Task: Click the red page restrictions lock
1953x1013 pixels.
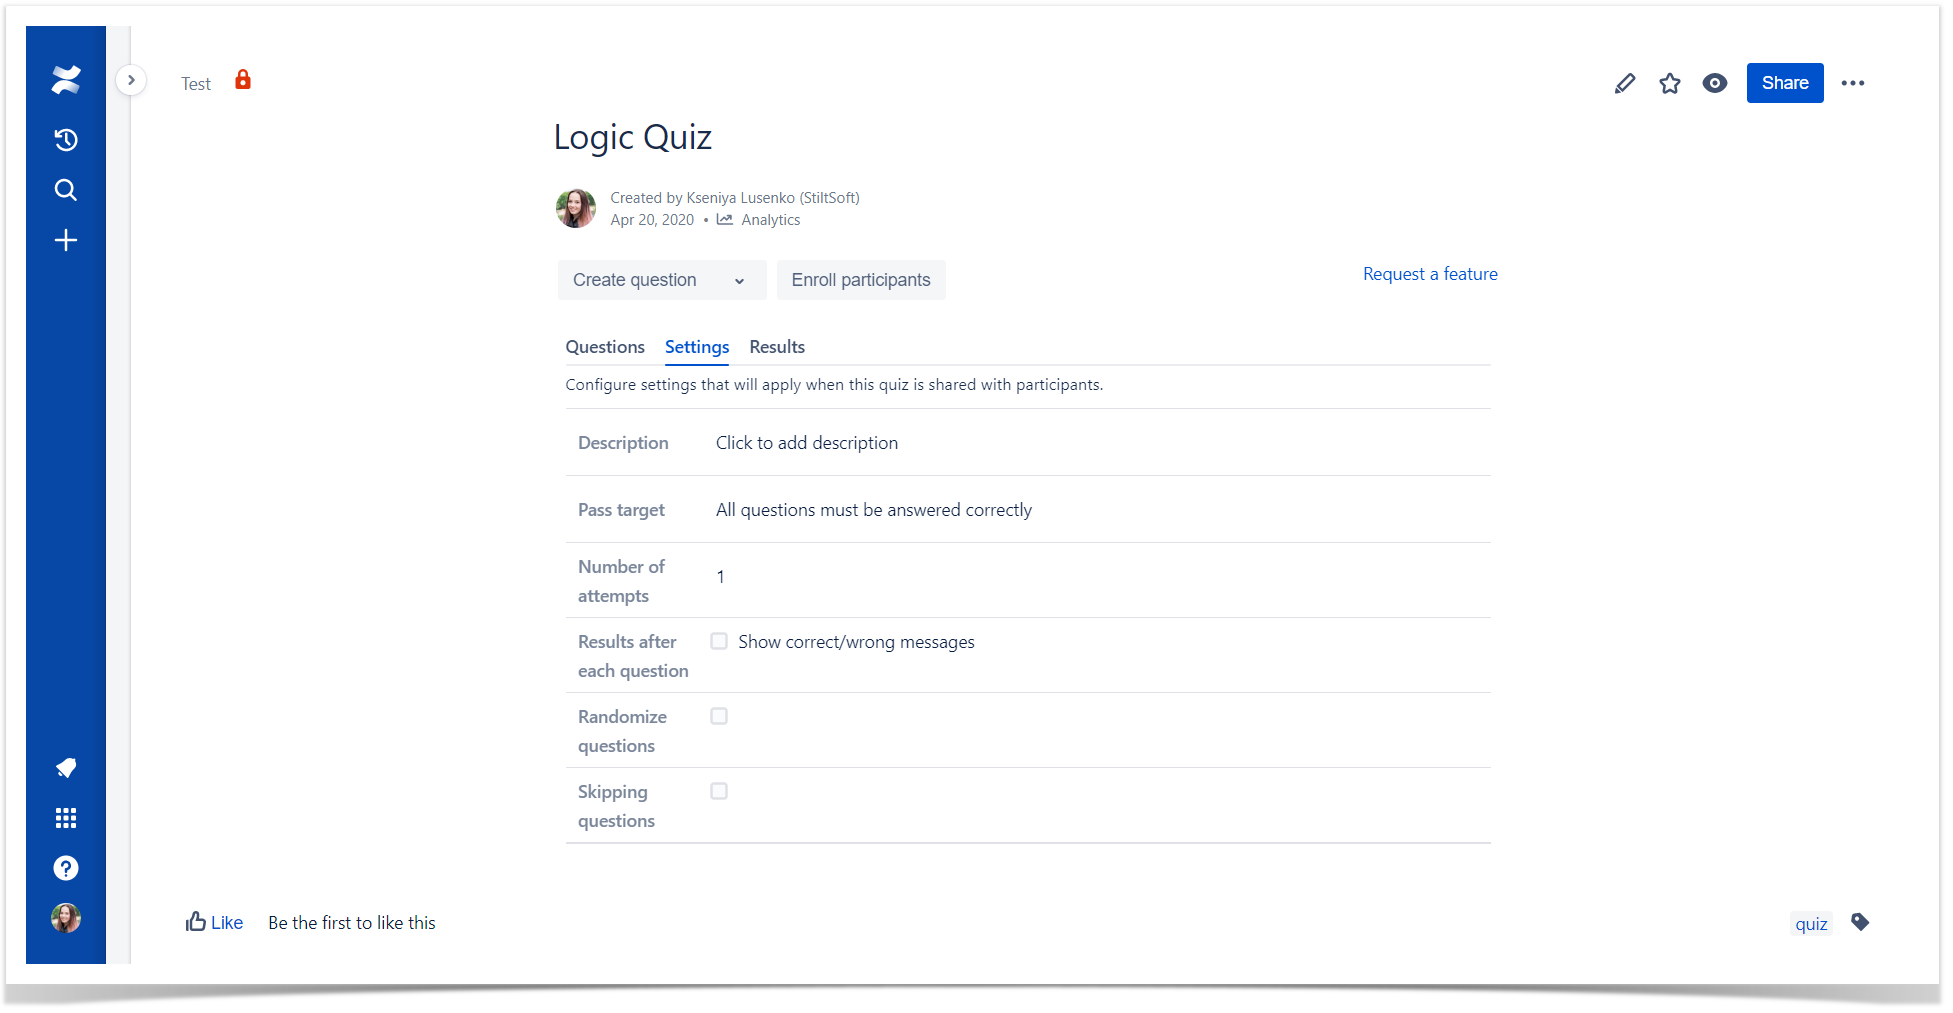Action: (243, 80)
